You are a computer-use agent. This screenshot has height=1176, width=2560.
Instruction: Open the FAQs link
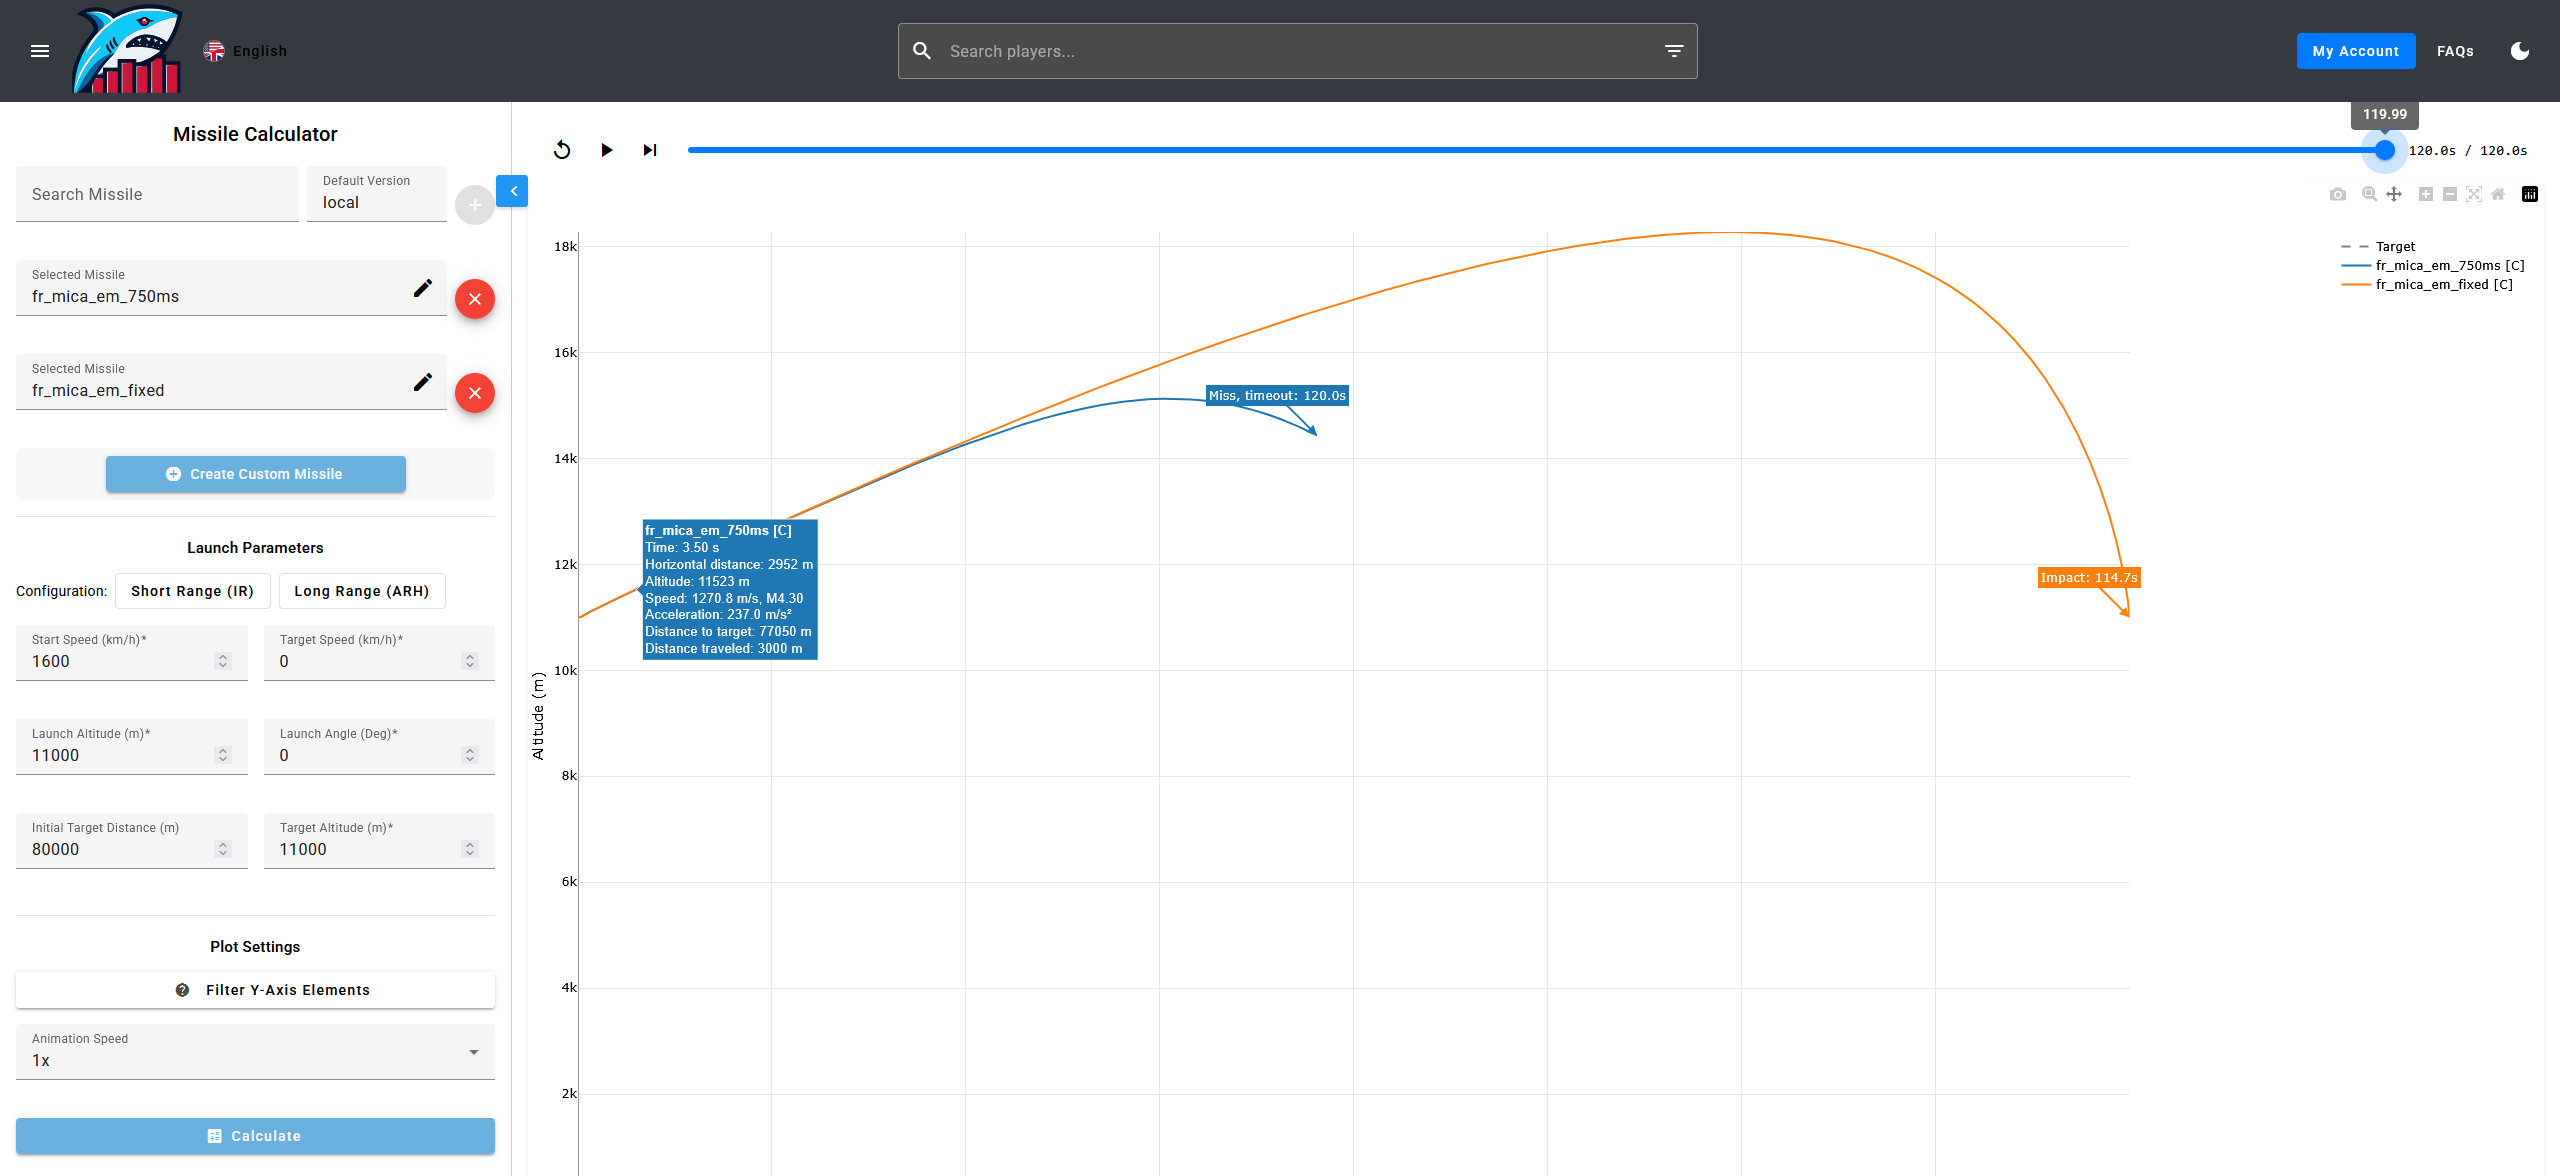[2455, 51]
